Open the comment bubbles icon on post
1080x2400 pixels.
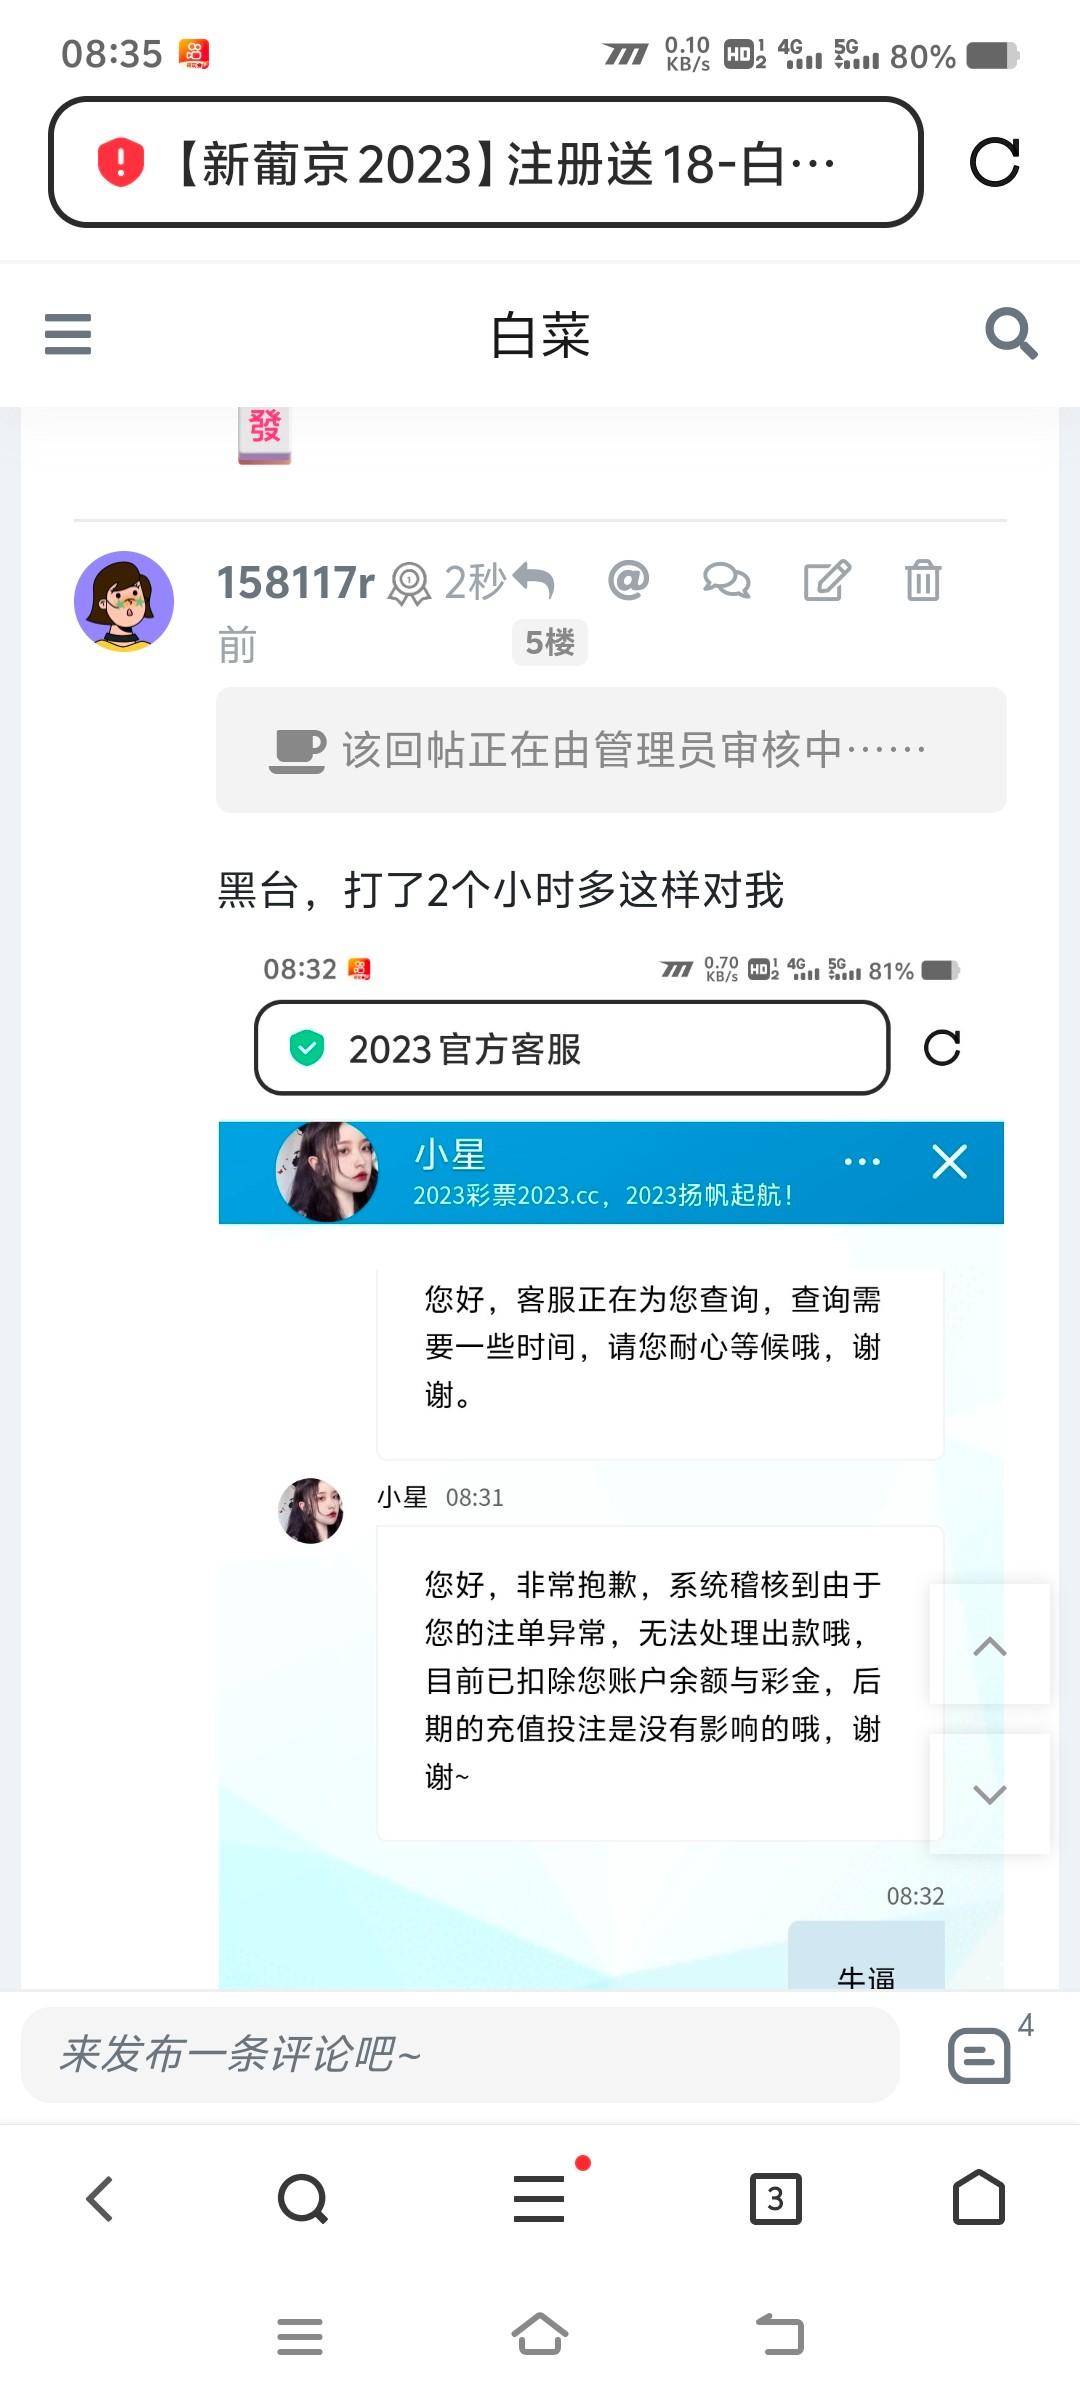(x=726, y=580)
